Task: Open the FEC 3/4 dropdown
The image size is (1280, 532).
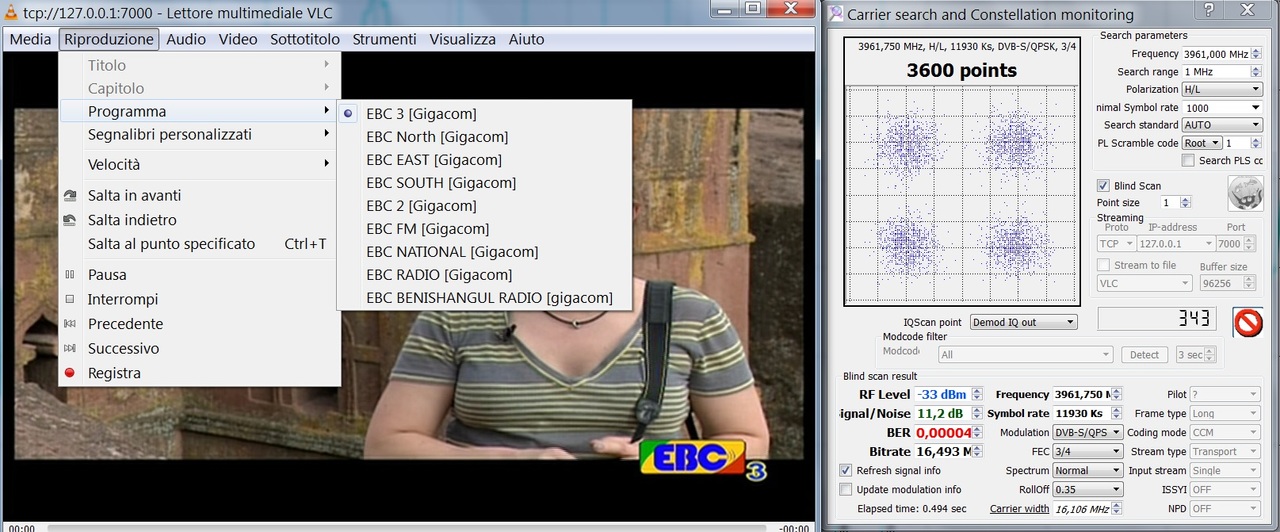Action: click(1088, 452)
